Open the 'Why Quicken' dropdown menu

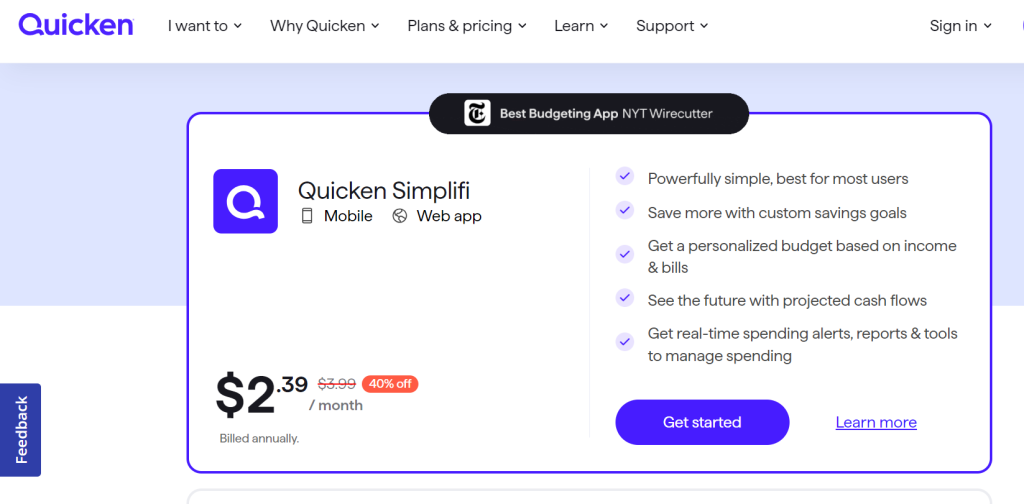tap(325, 26)
